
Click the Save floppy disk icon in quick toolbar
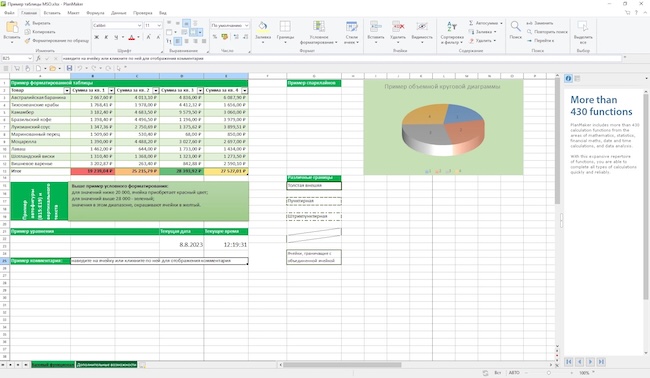(69, 68)
